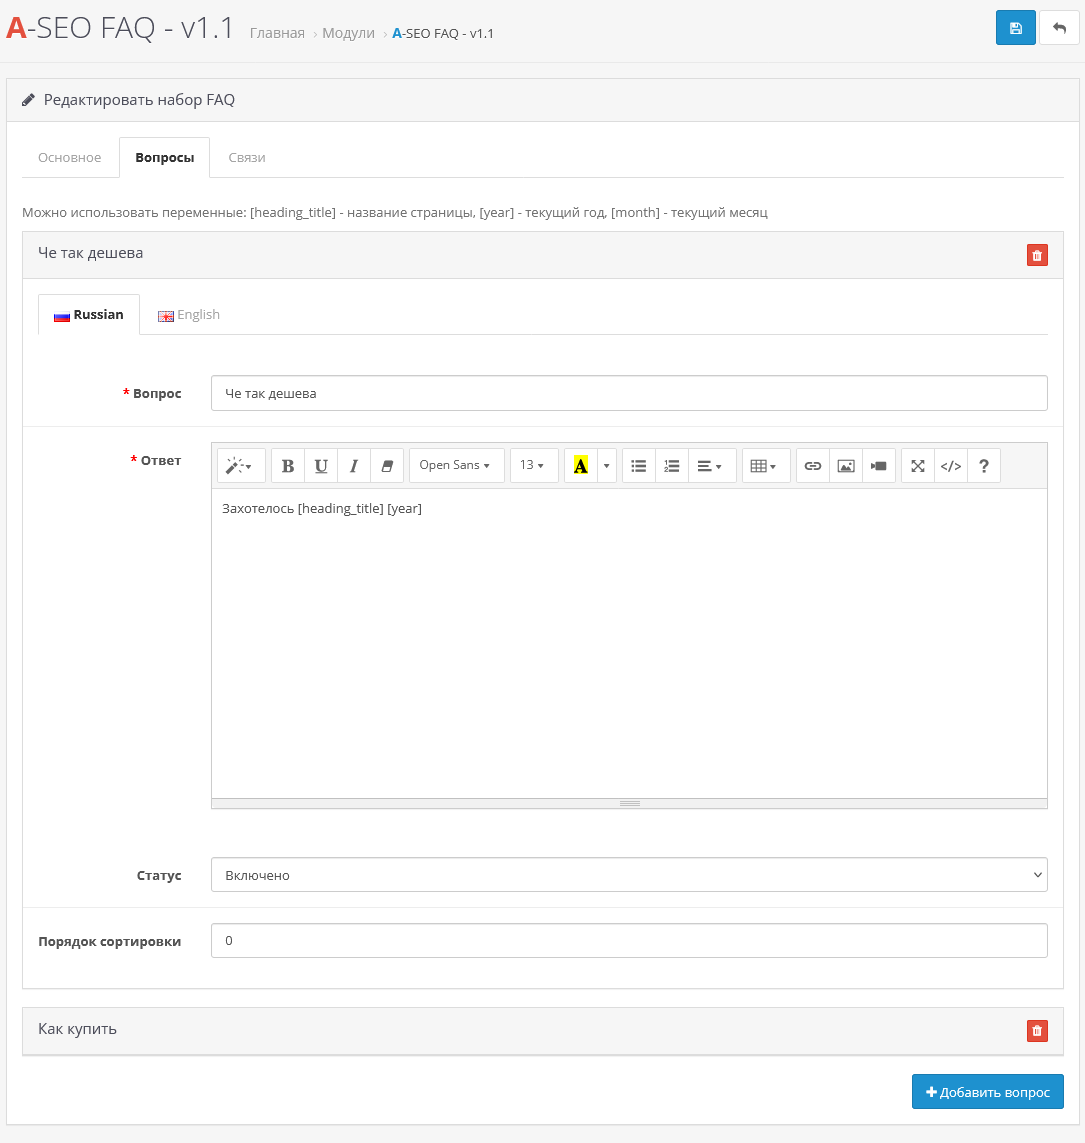Switch to the English language tab
1085x1143 pixels.
click(x=189, y=315)
